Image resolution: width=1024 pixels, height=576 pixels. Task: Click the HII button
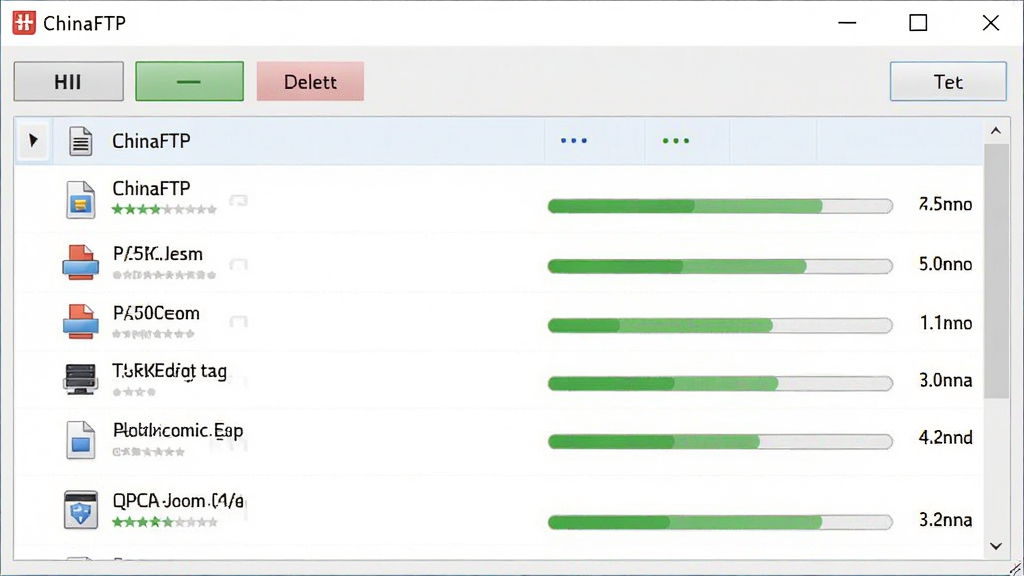(69, 82)
